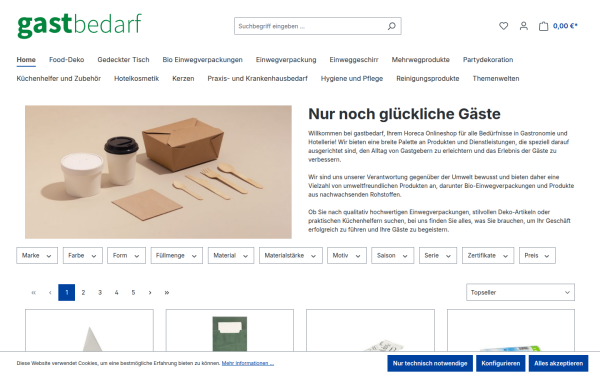Expand the Farbe filter
Viewport: 600px width, 375px height.
pos(83,255)
